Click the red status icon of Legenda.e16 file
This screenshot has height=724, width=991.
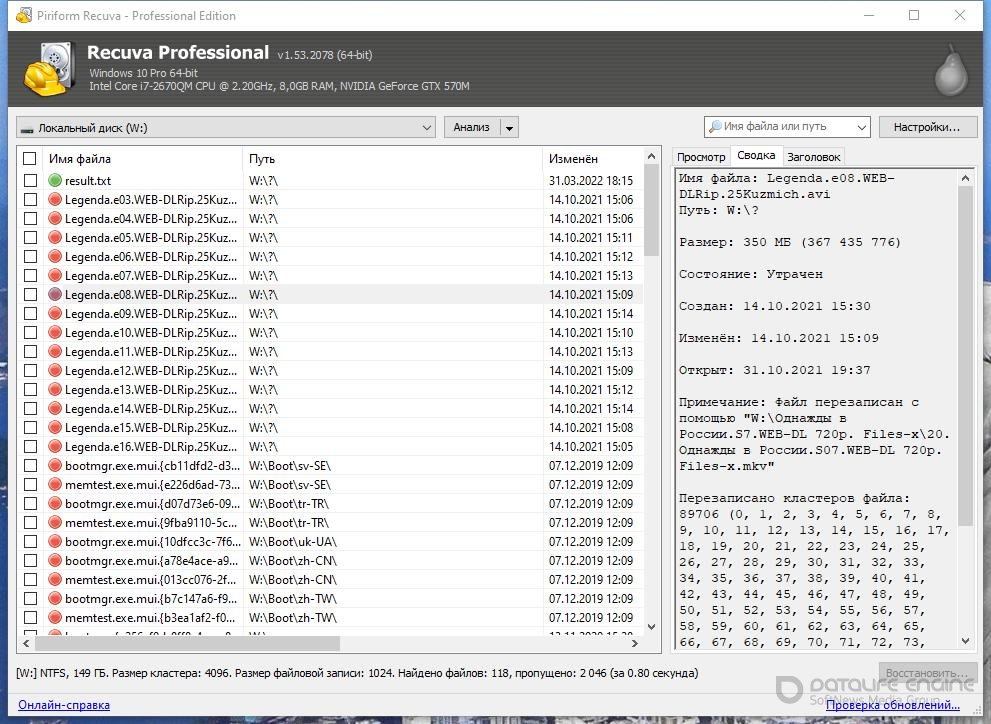click(x=55, y=447)
